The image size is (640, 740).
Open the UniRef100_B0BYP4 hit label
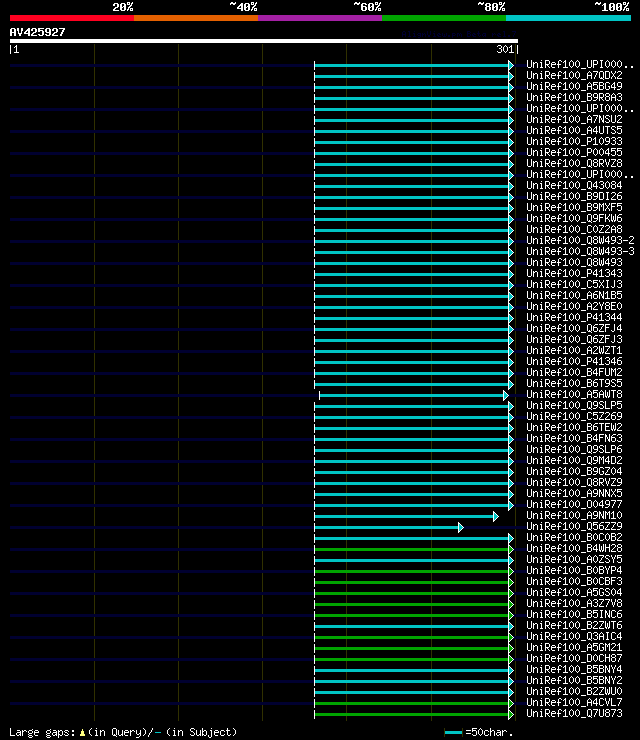point(574,570)
